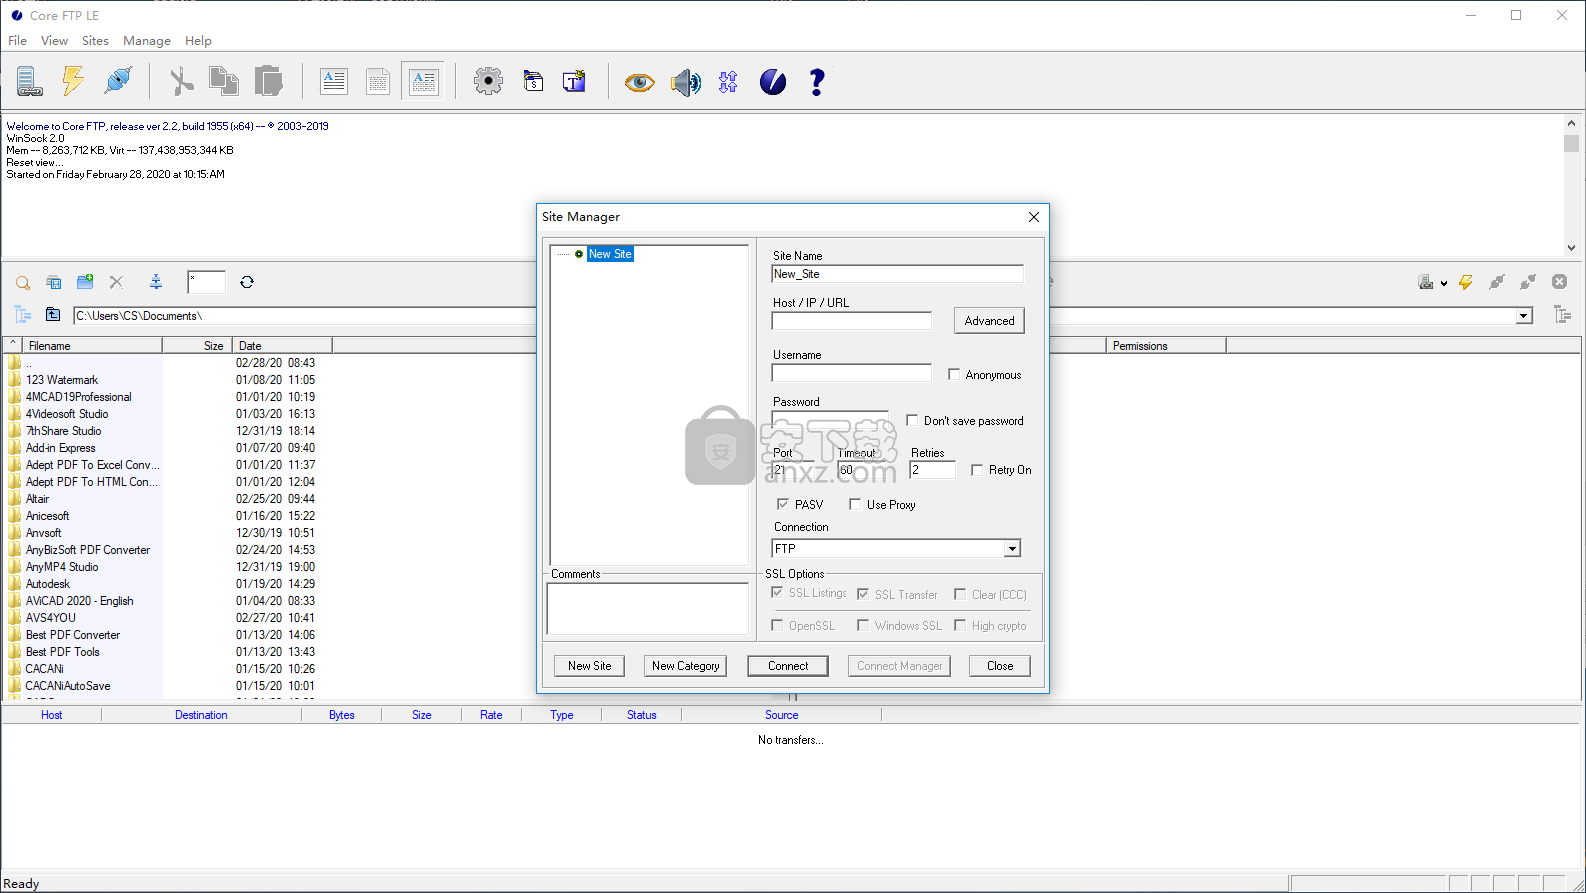Select New Site in the site tree

tap(610, 254)
